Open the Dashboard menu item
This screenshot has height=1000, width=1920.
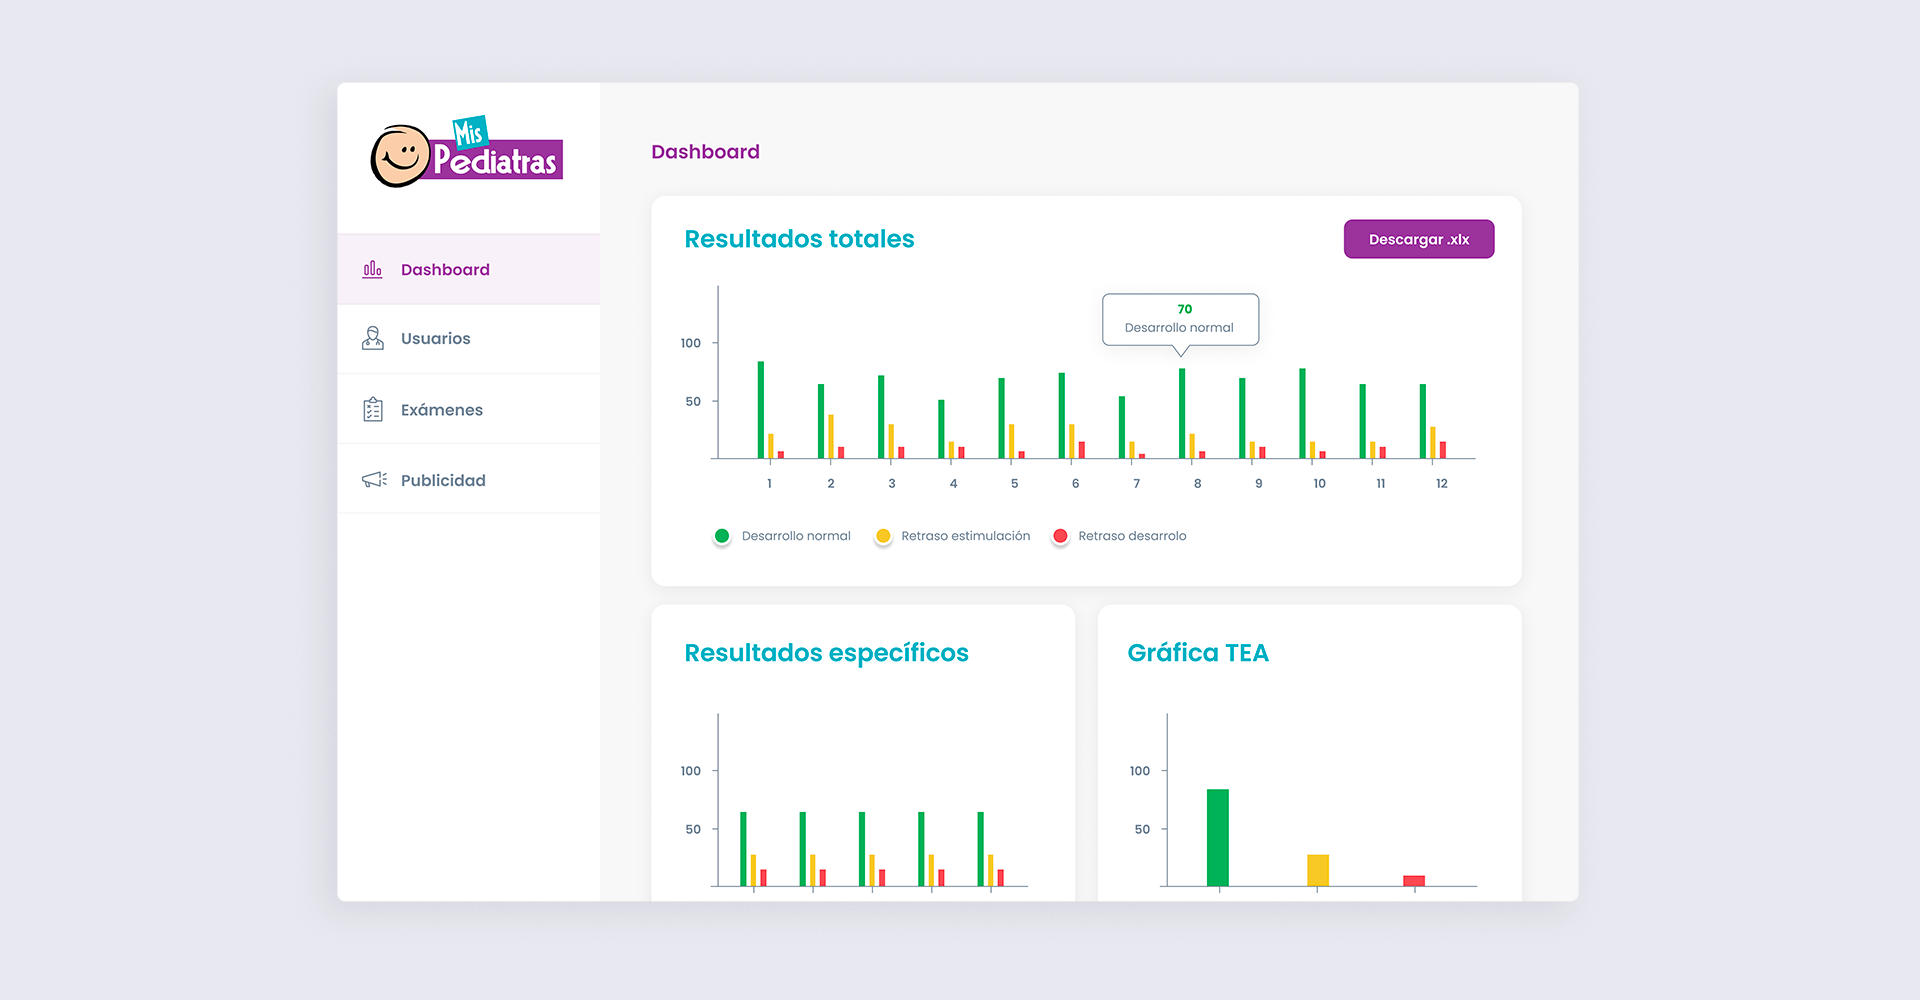coord(445,270)
